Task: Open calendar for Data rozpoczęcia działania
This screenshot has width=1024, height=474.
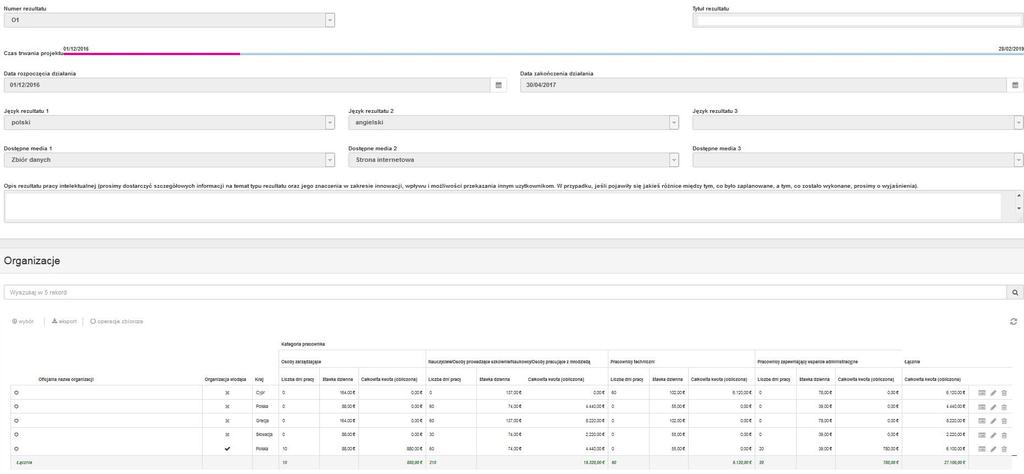Action: click(x=498, y=85)
